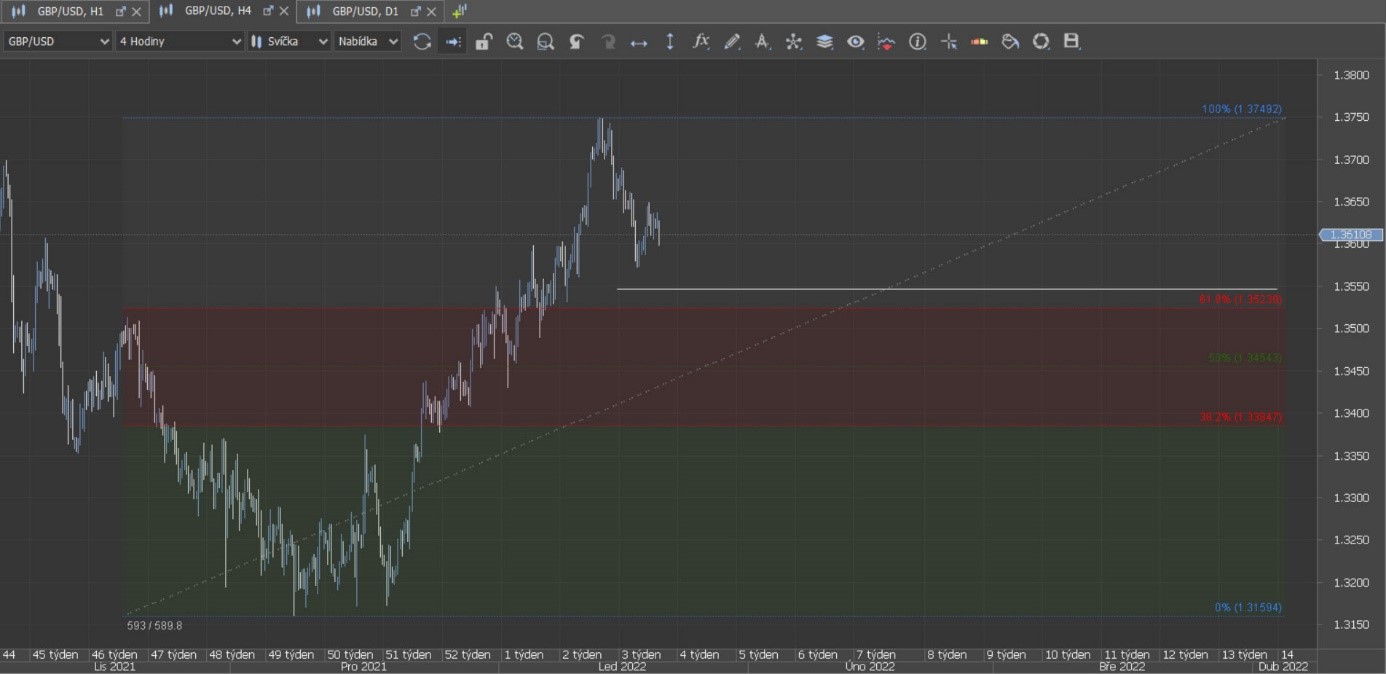Click the refresh chart icon

tap(422, 42)
